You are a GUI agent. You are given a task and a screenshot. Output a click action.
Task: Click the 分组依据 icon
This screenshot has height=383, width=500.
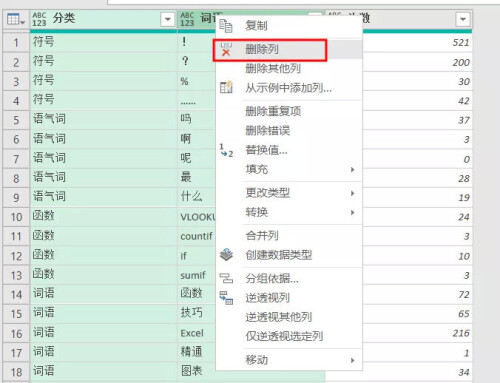(226, 278)
